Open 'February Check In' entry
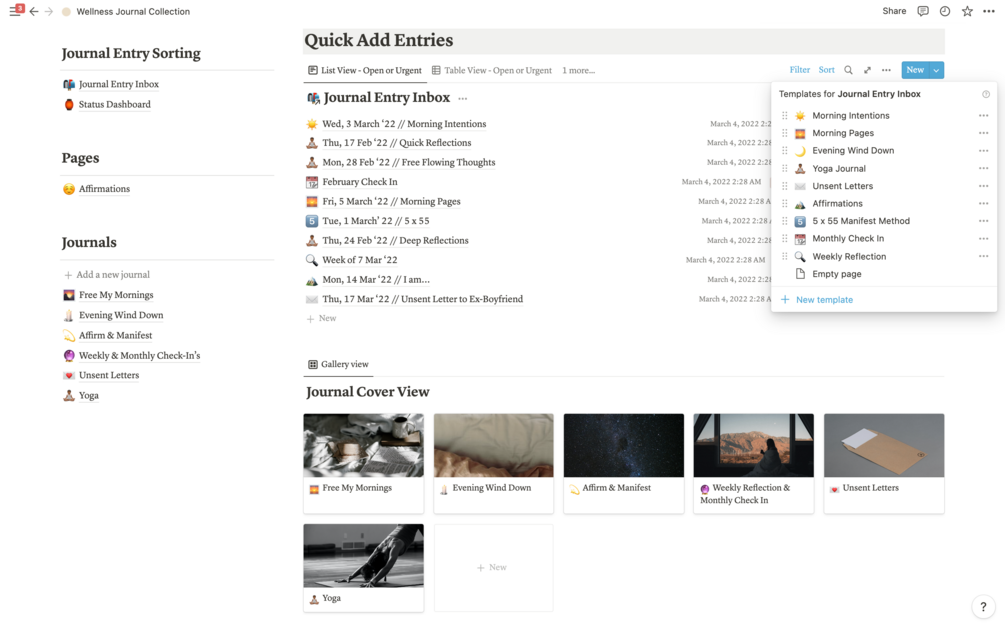1005x628 pixels. [360, 182]
